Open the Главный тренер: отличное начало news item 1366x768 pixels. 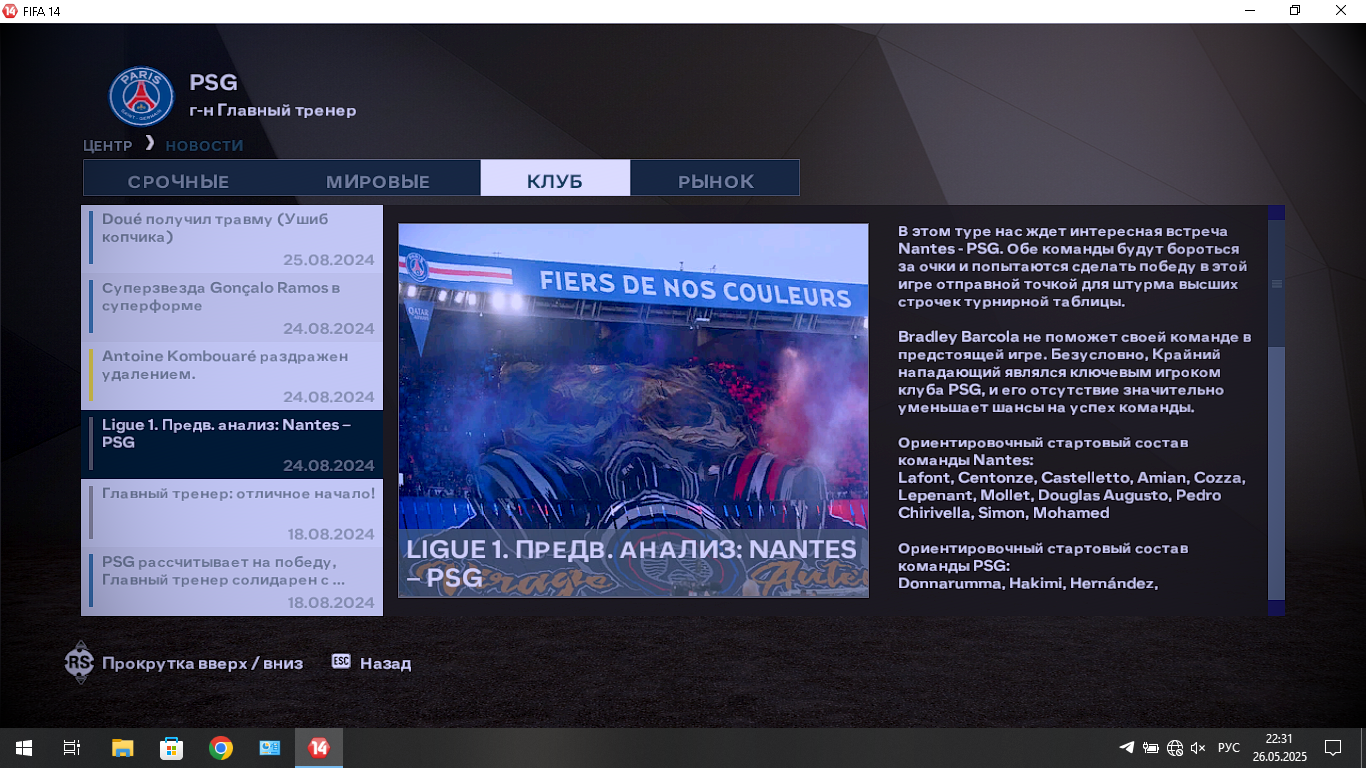click(232, 512)
